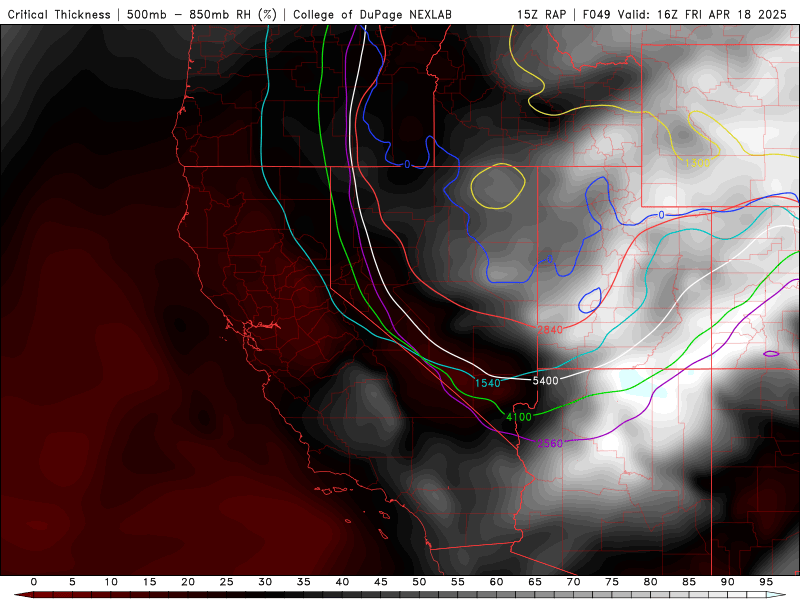Click the colorbar tick label "85"
800x600 pixels.
[x=689, y=582]
